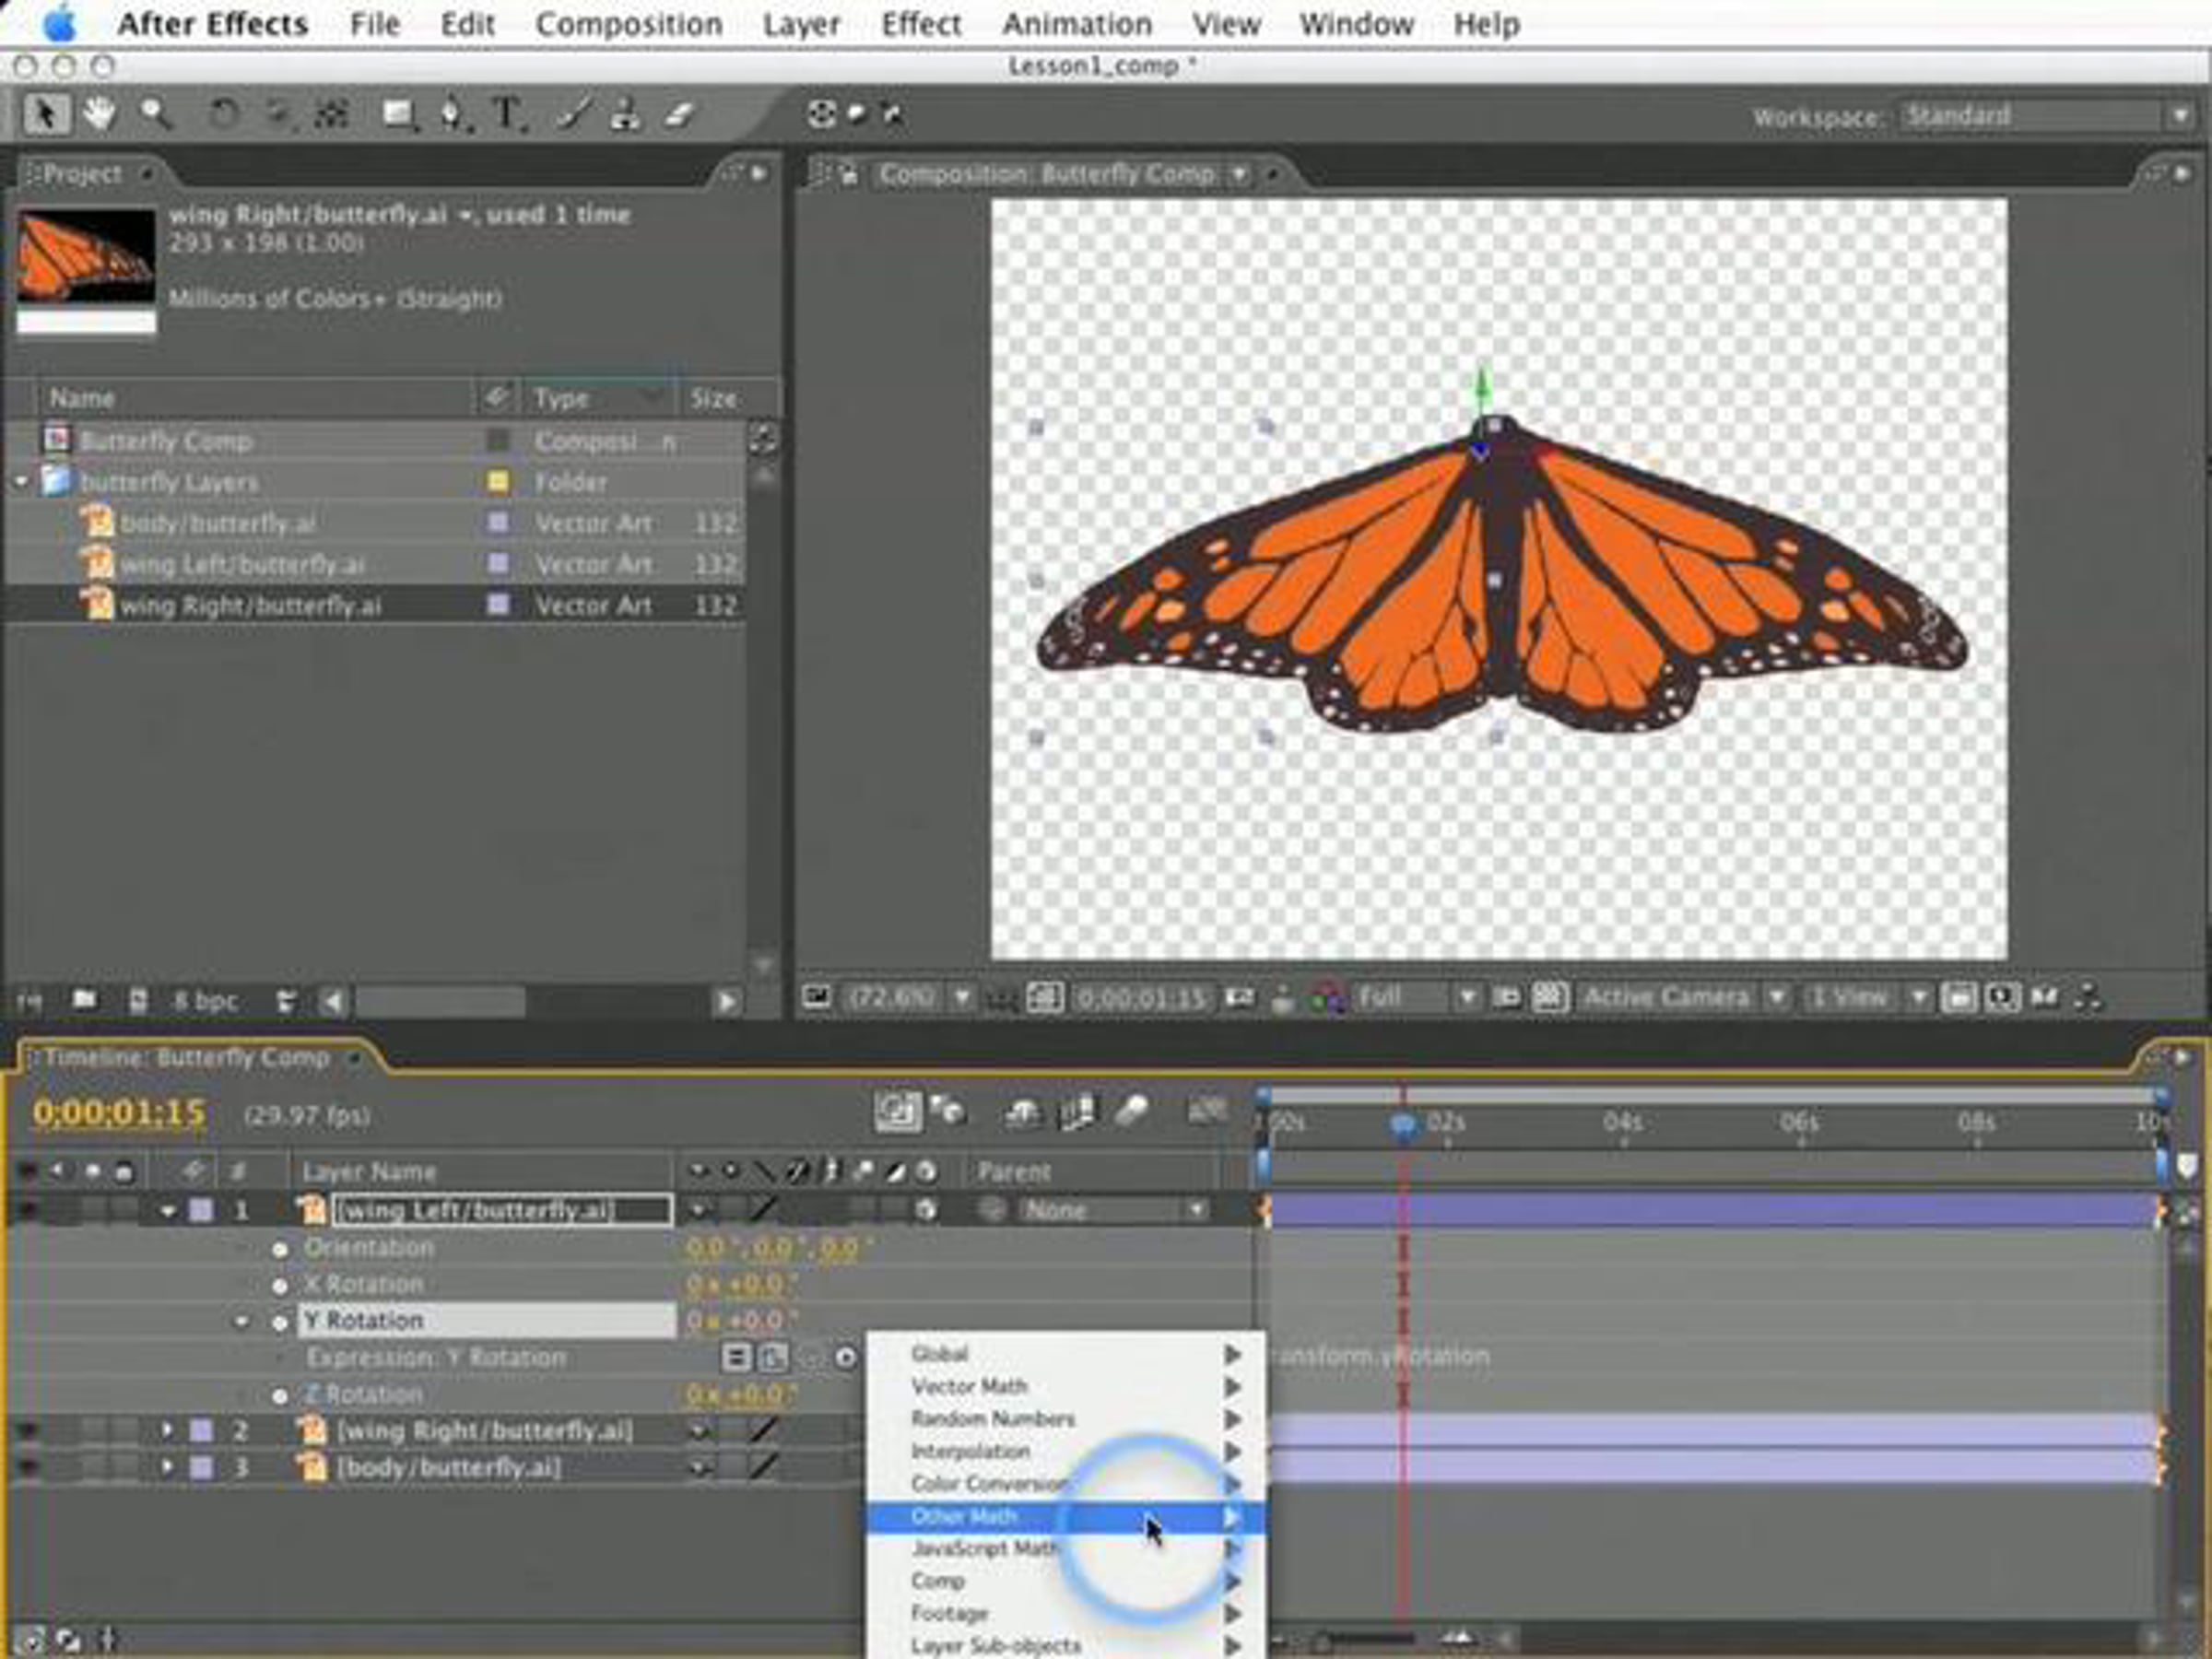Toggle the X Rotation stopwatch
This screenshot has width=2212, height=1659.
pos(280,1285)
